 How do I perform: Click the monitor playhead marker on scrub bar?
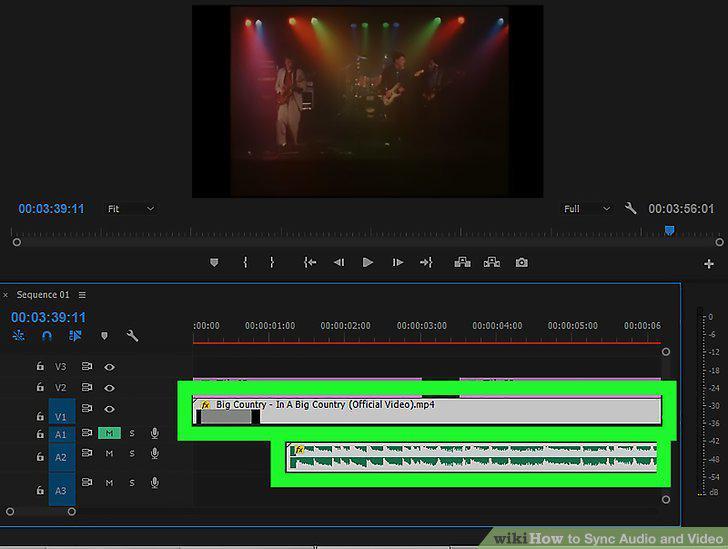(x=669, y=230)
